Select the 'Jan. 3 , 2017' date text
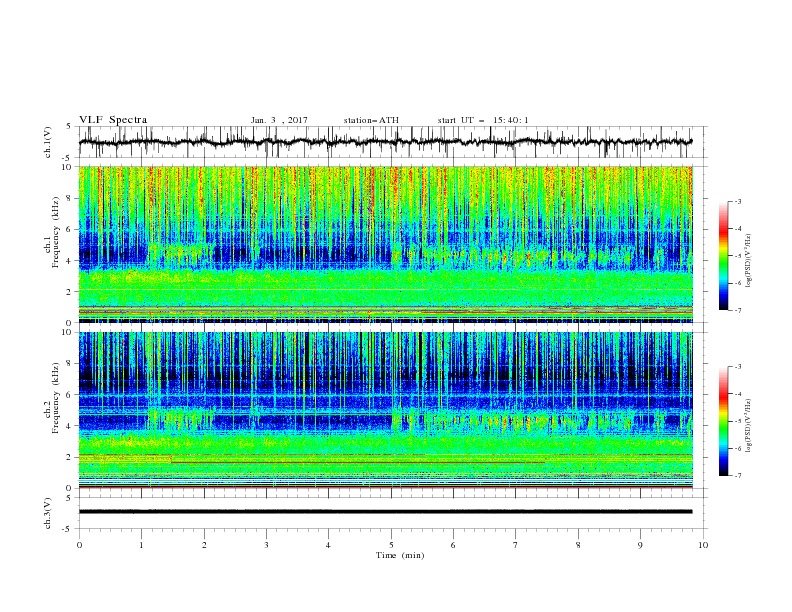The width and height of the screenshot is (792, 612). 279,120
